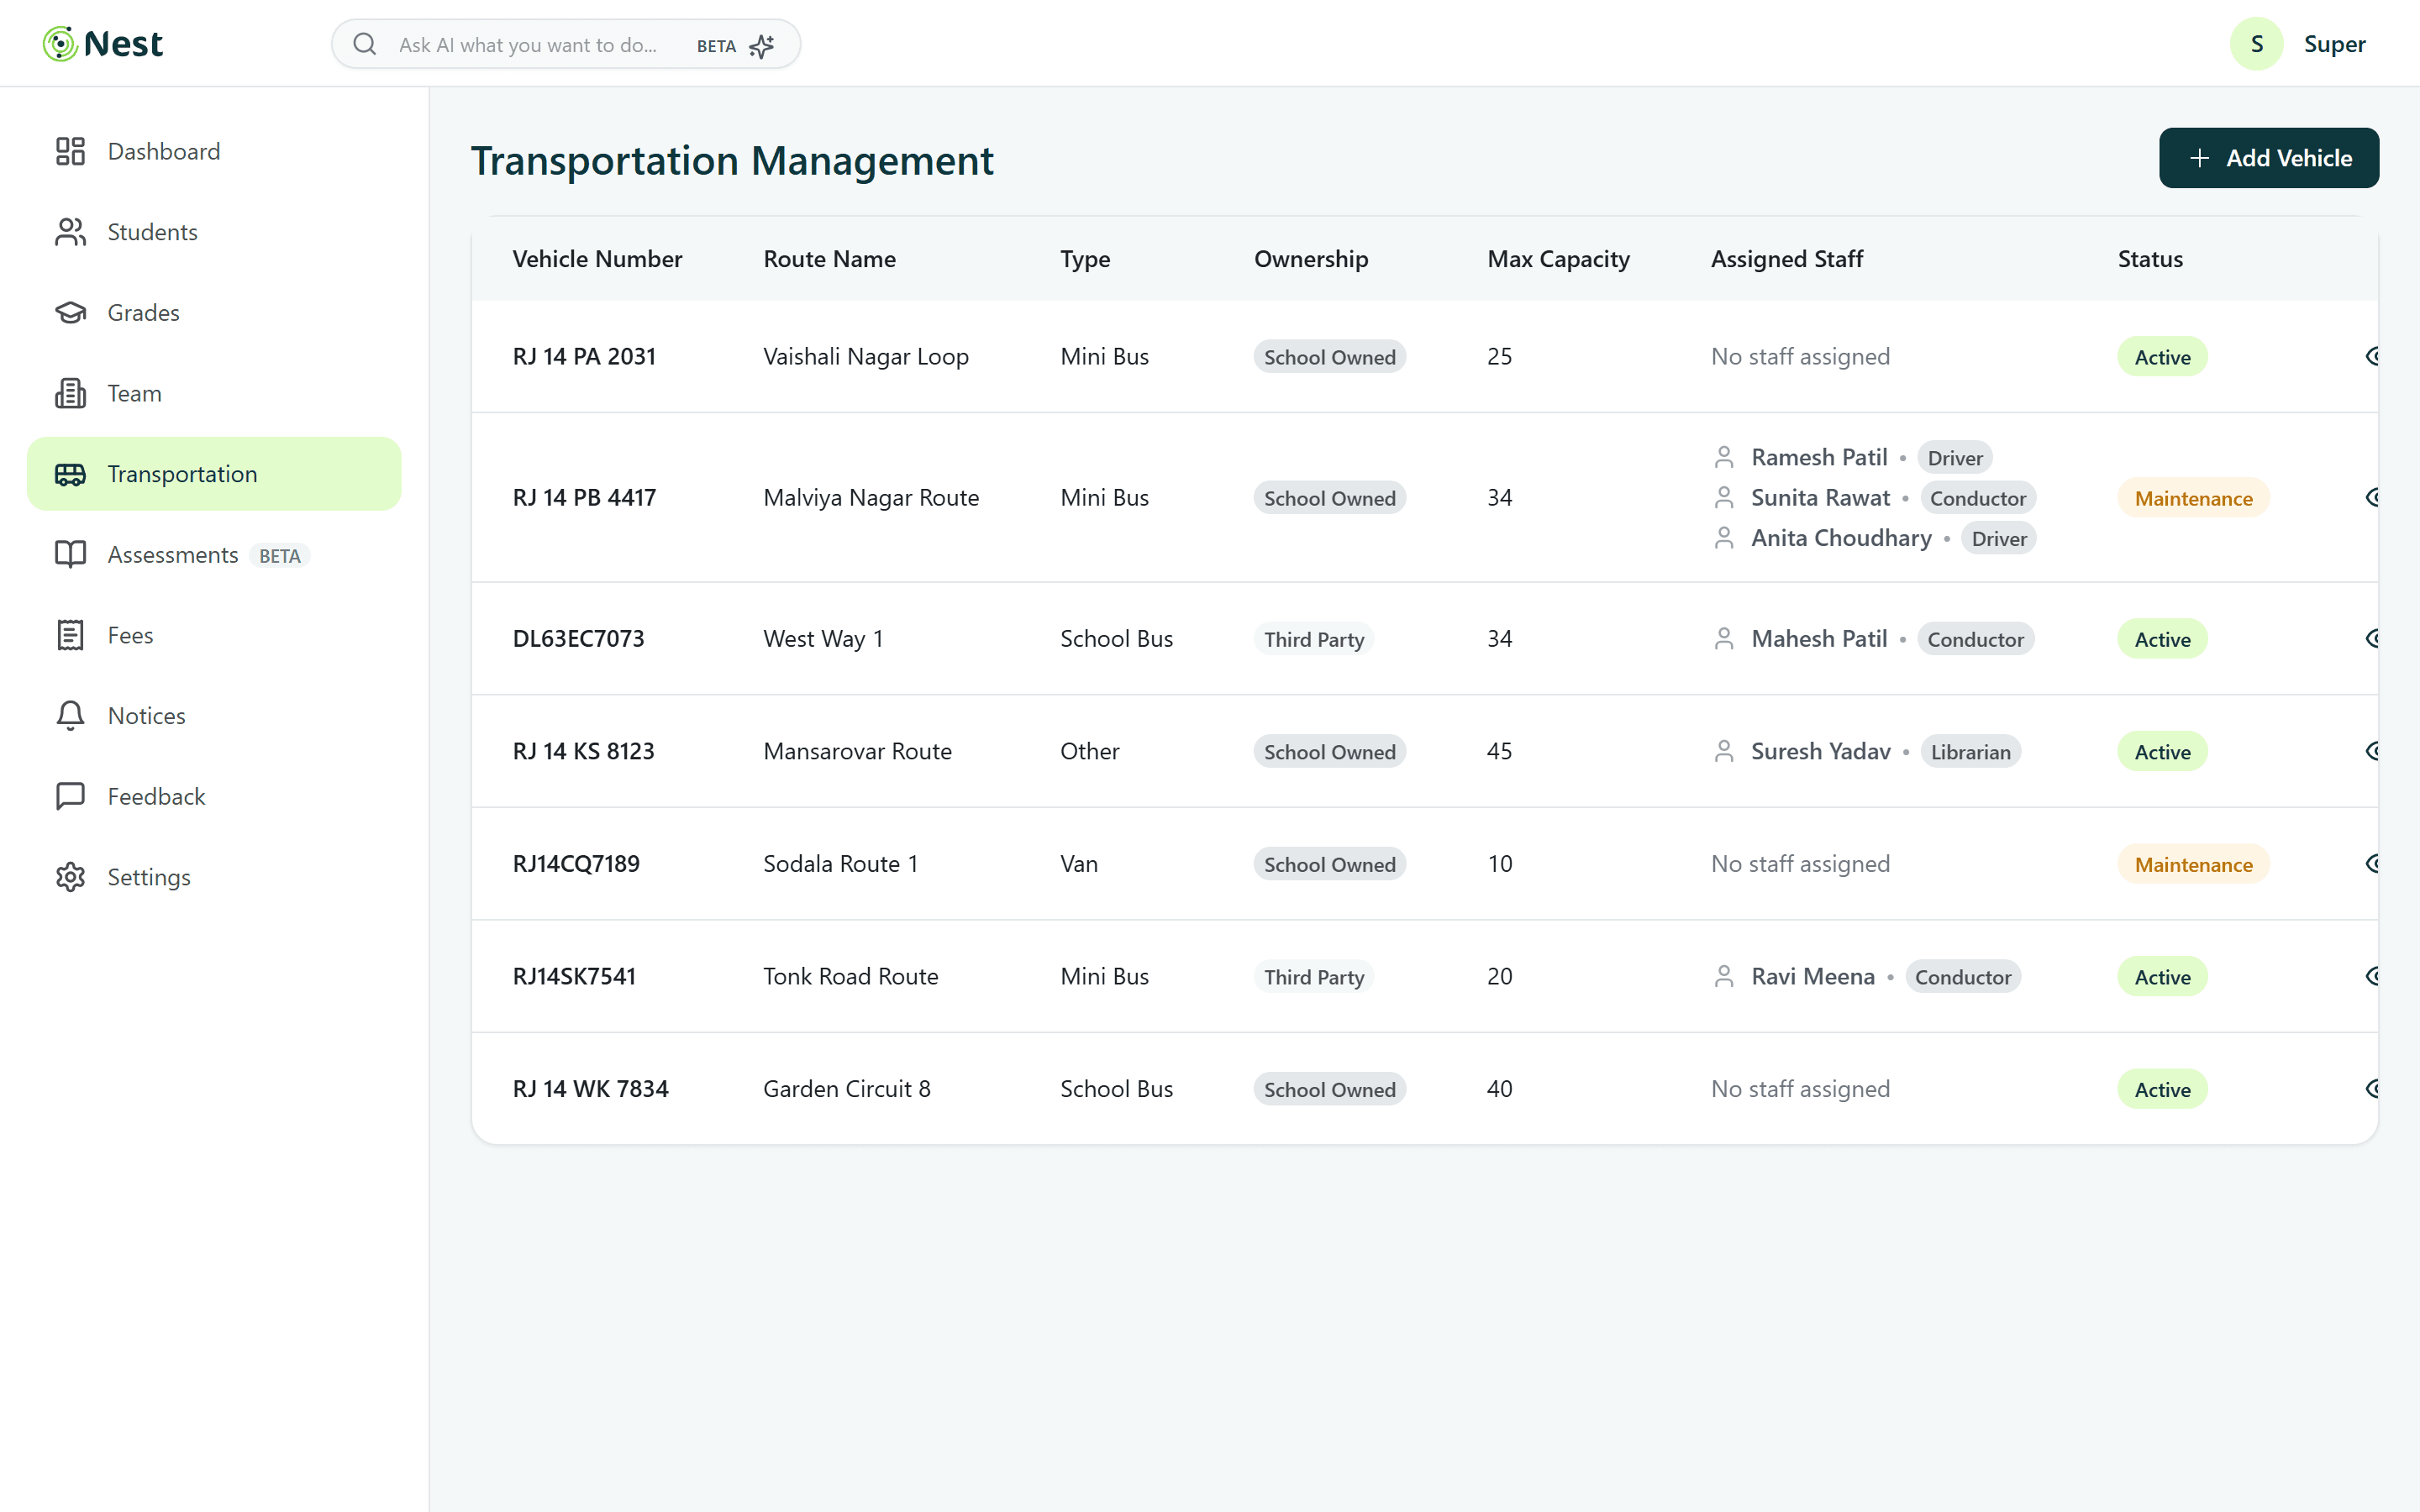Click the Feedback chat bubble icon
Screen dimensions: 2420x1512
(70, 797)
